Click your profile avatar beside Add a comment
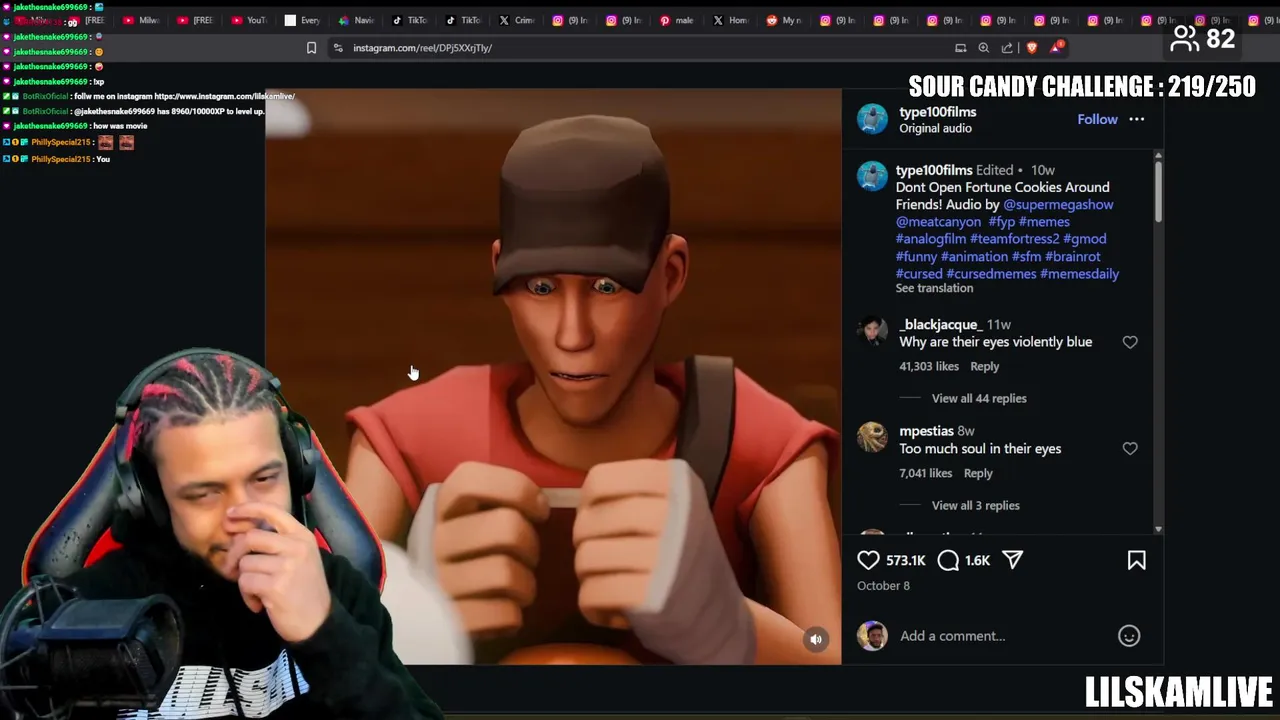 (x=872, y=636)
